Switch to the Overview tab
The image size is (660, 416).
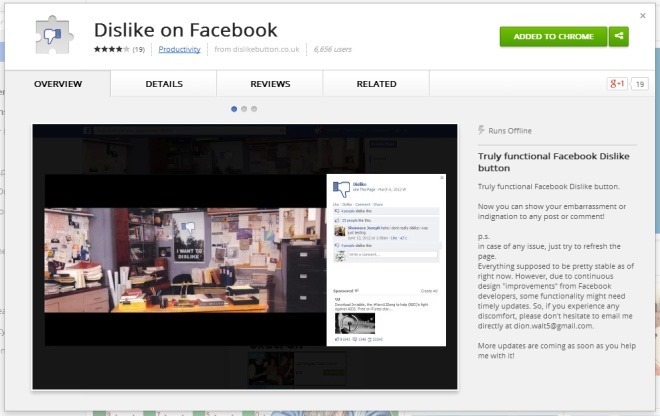(58, 85)
